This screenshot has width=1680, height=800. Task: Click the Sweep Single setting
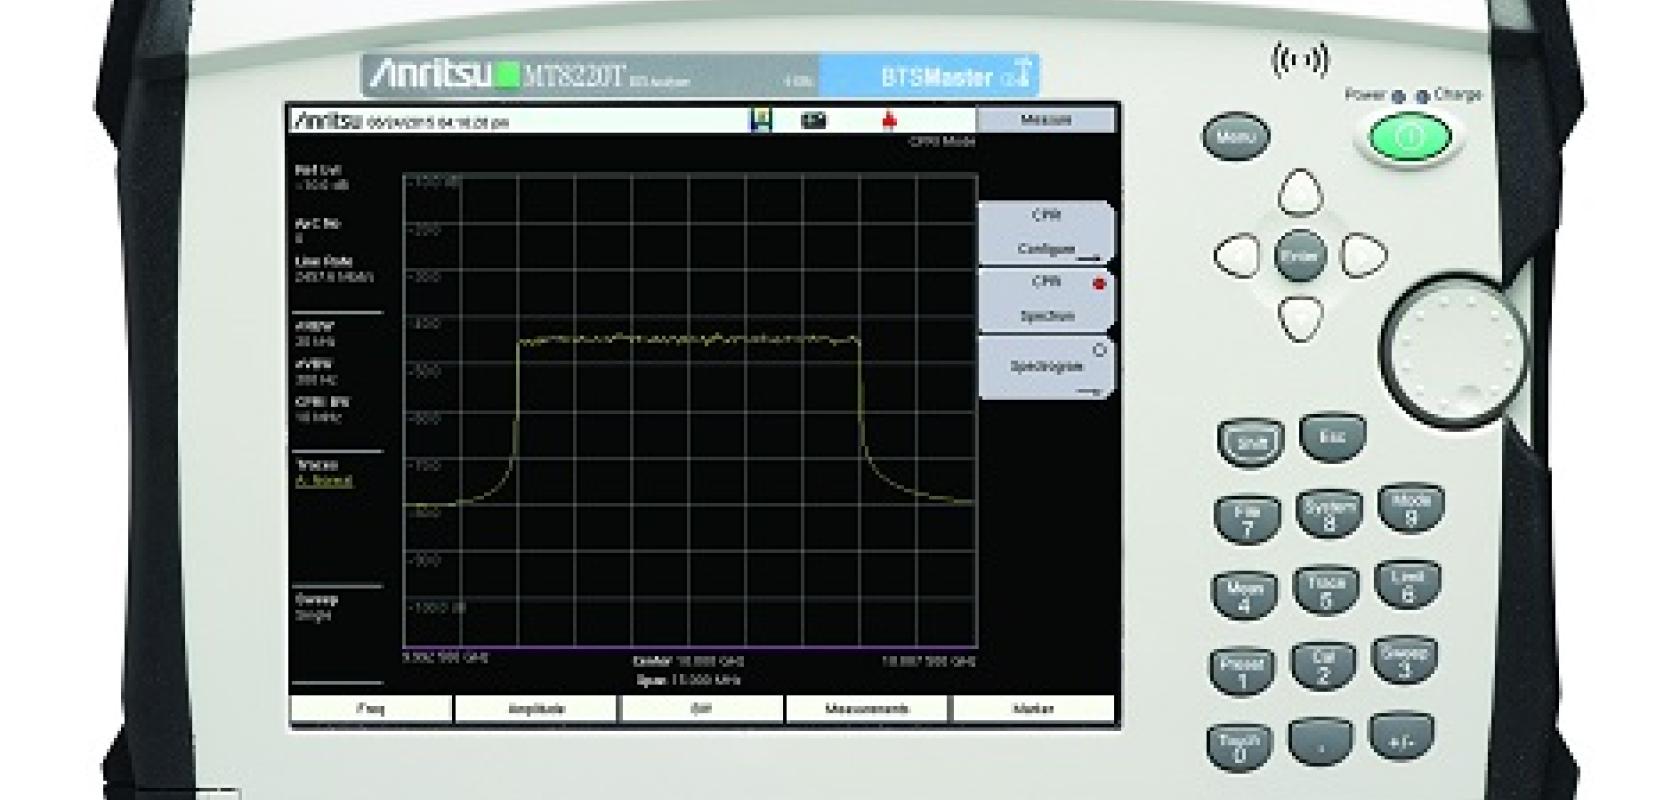click(x=316, y=608)
